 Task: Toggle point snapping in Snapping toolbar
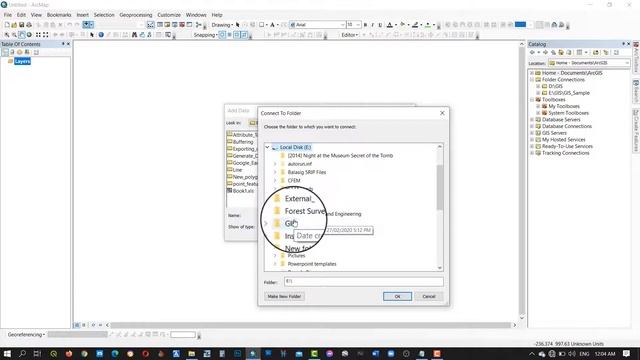(x=222, y=35)
